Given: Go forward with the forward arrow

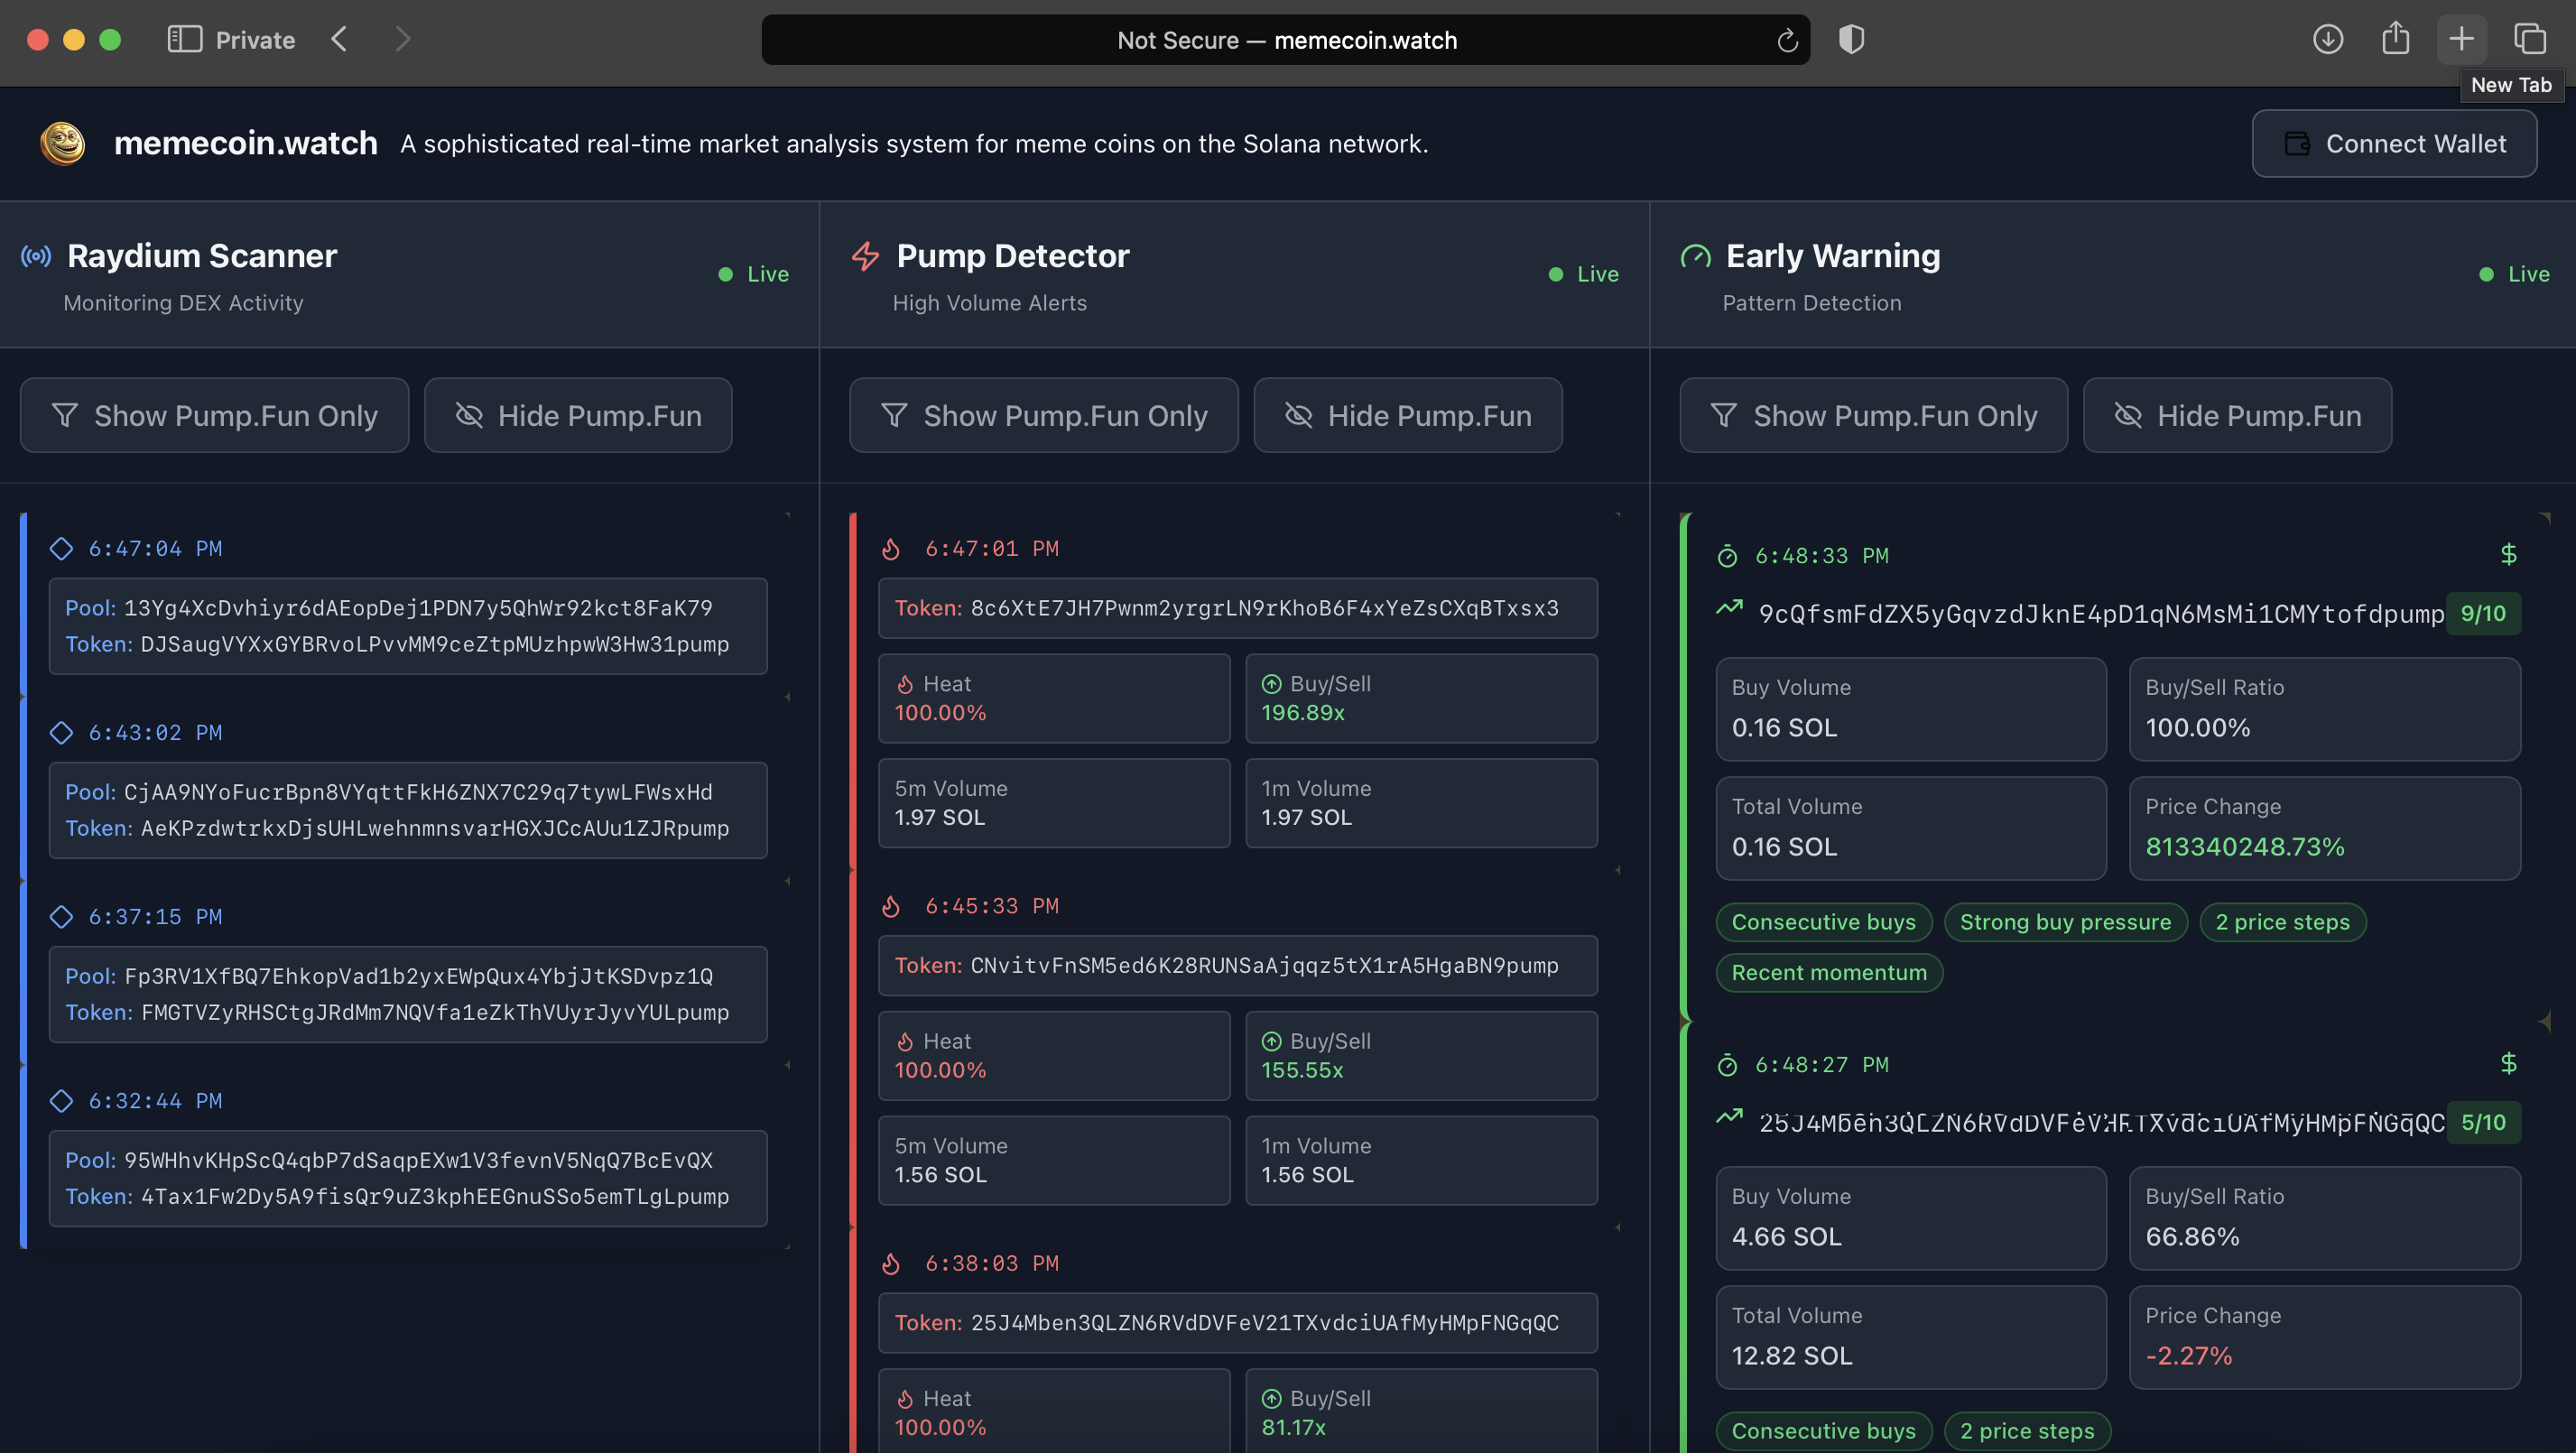Looking at the screenshot, I should (403, 40).
